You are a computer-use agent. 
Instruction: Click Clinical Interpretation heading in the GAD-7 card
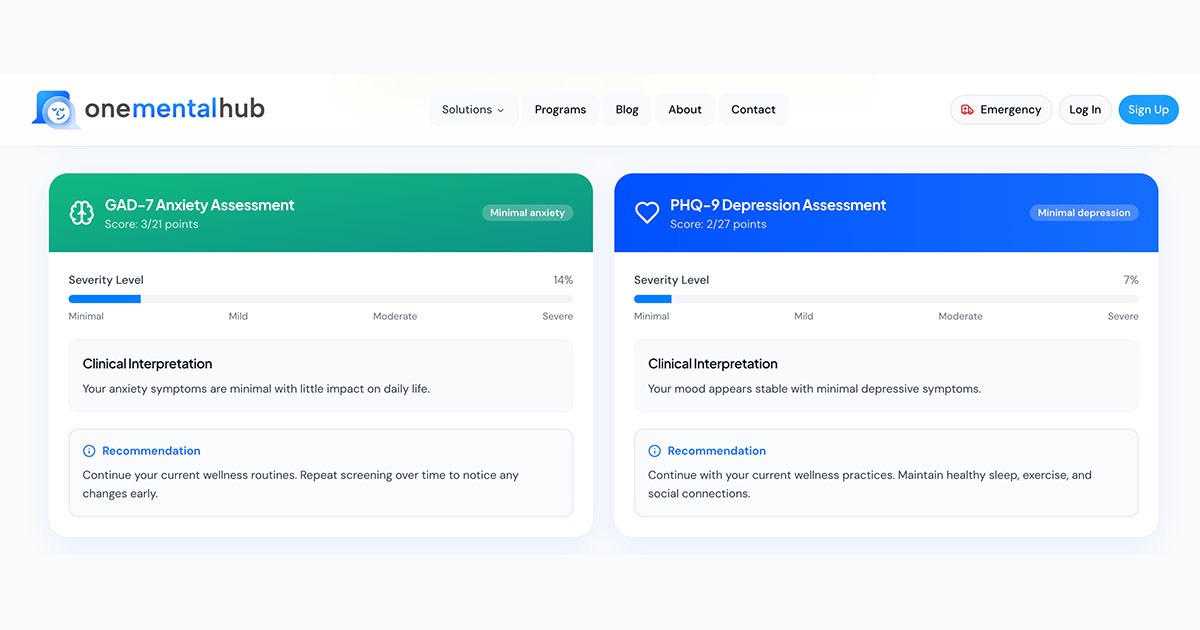coord(148,364)
